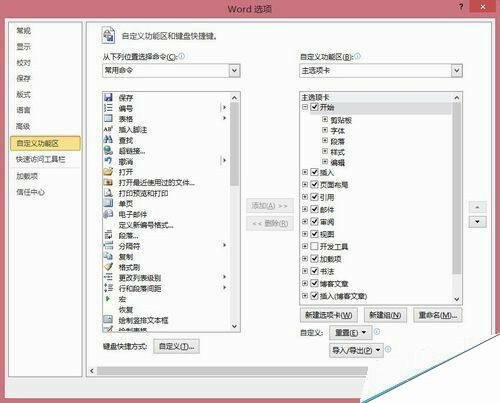The height and width of the screenshot is (403, 500).
Task: Select the Numbering (编号) command icon
Action: (108, 108)
